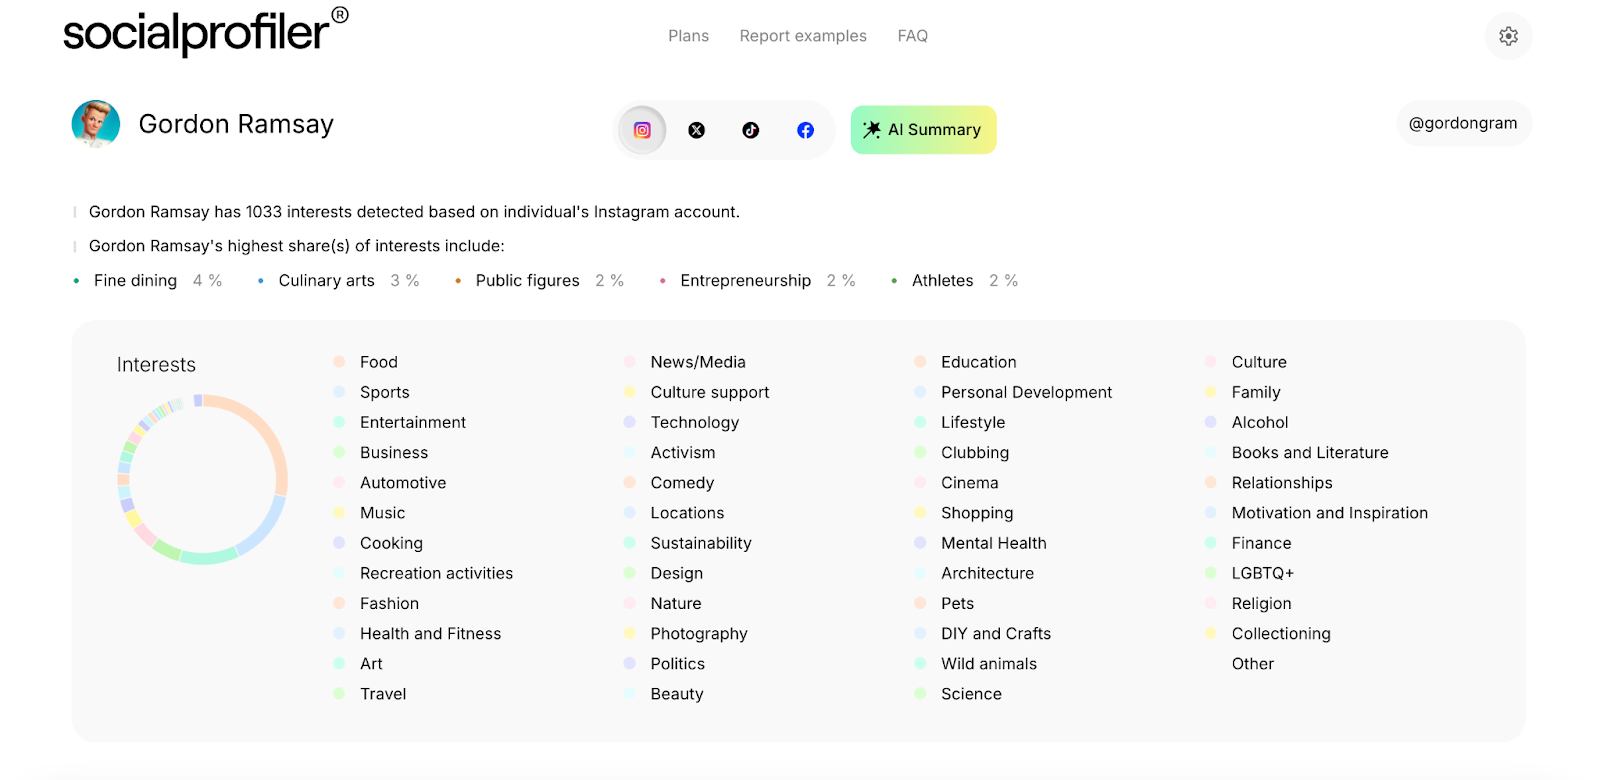Click the Mental Health label

click(994, 543)
